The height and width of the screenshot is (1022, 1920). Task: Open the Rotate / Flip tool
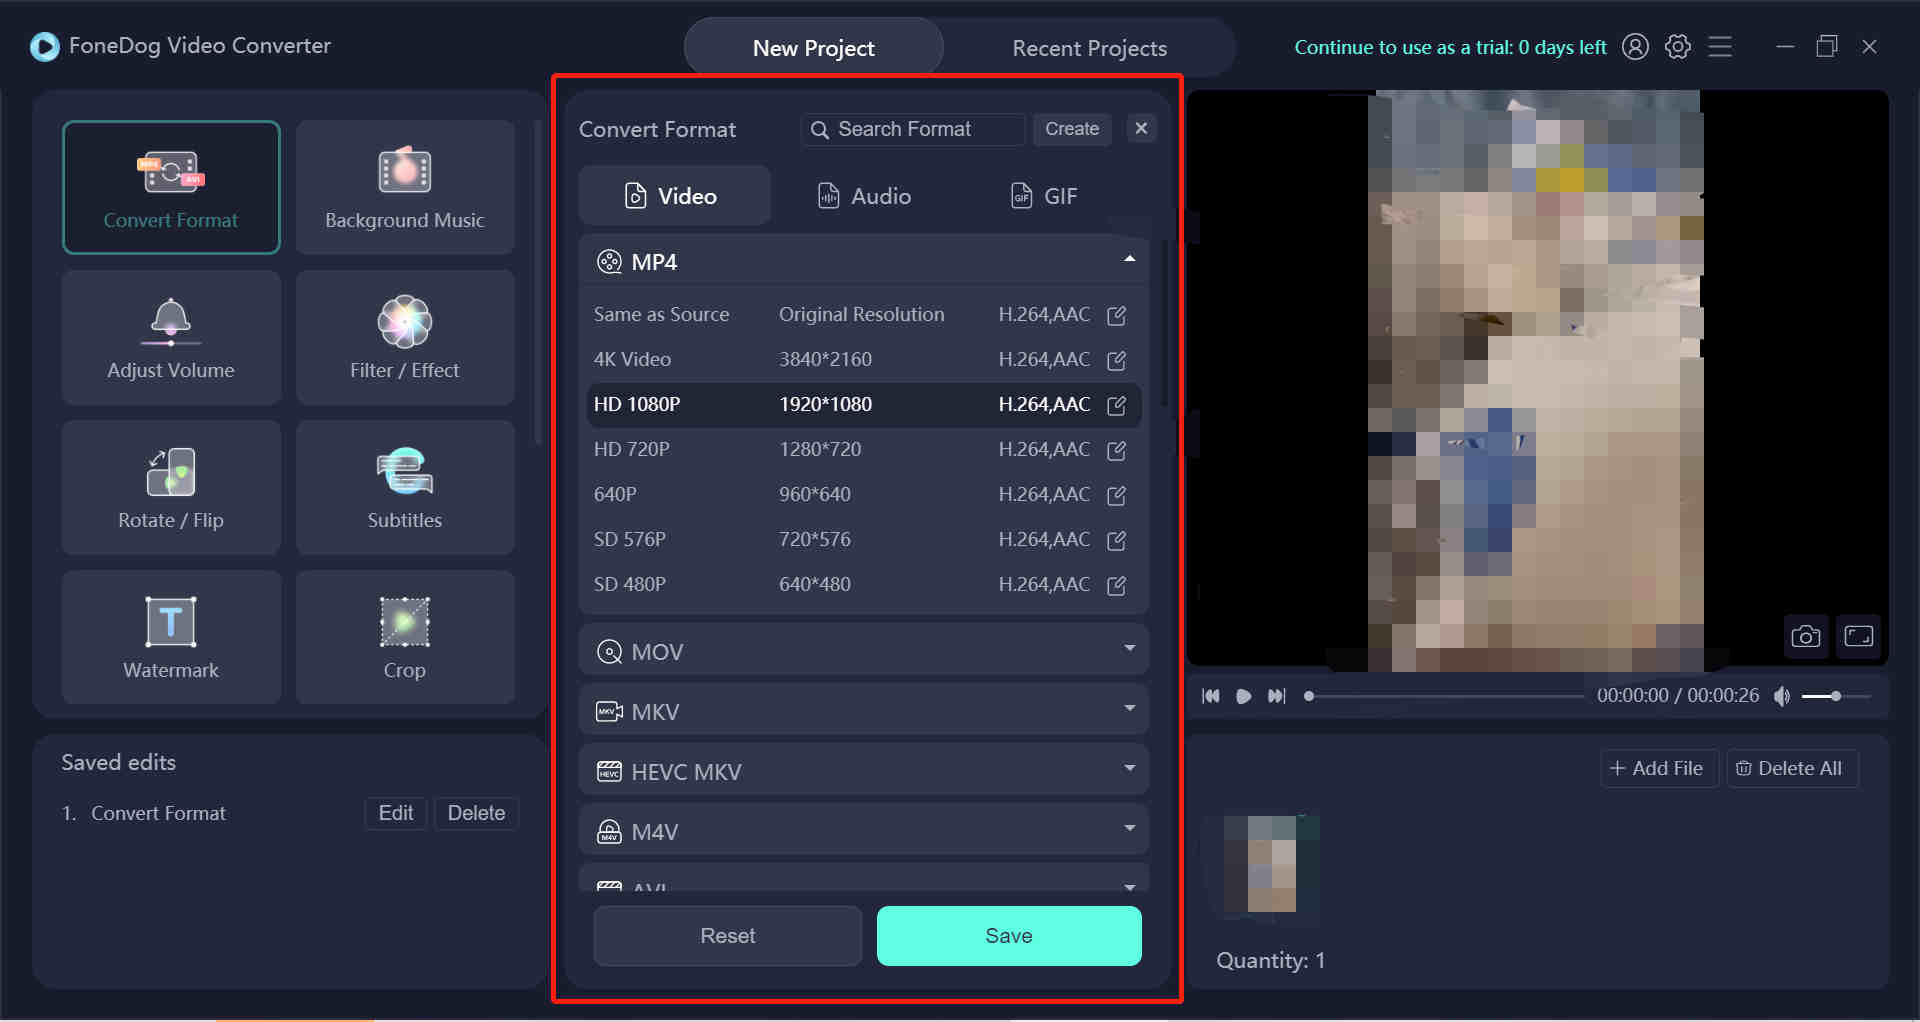171,487
